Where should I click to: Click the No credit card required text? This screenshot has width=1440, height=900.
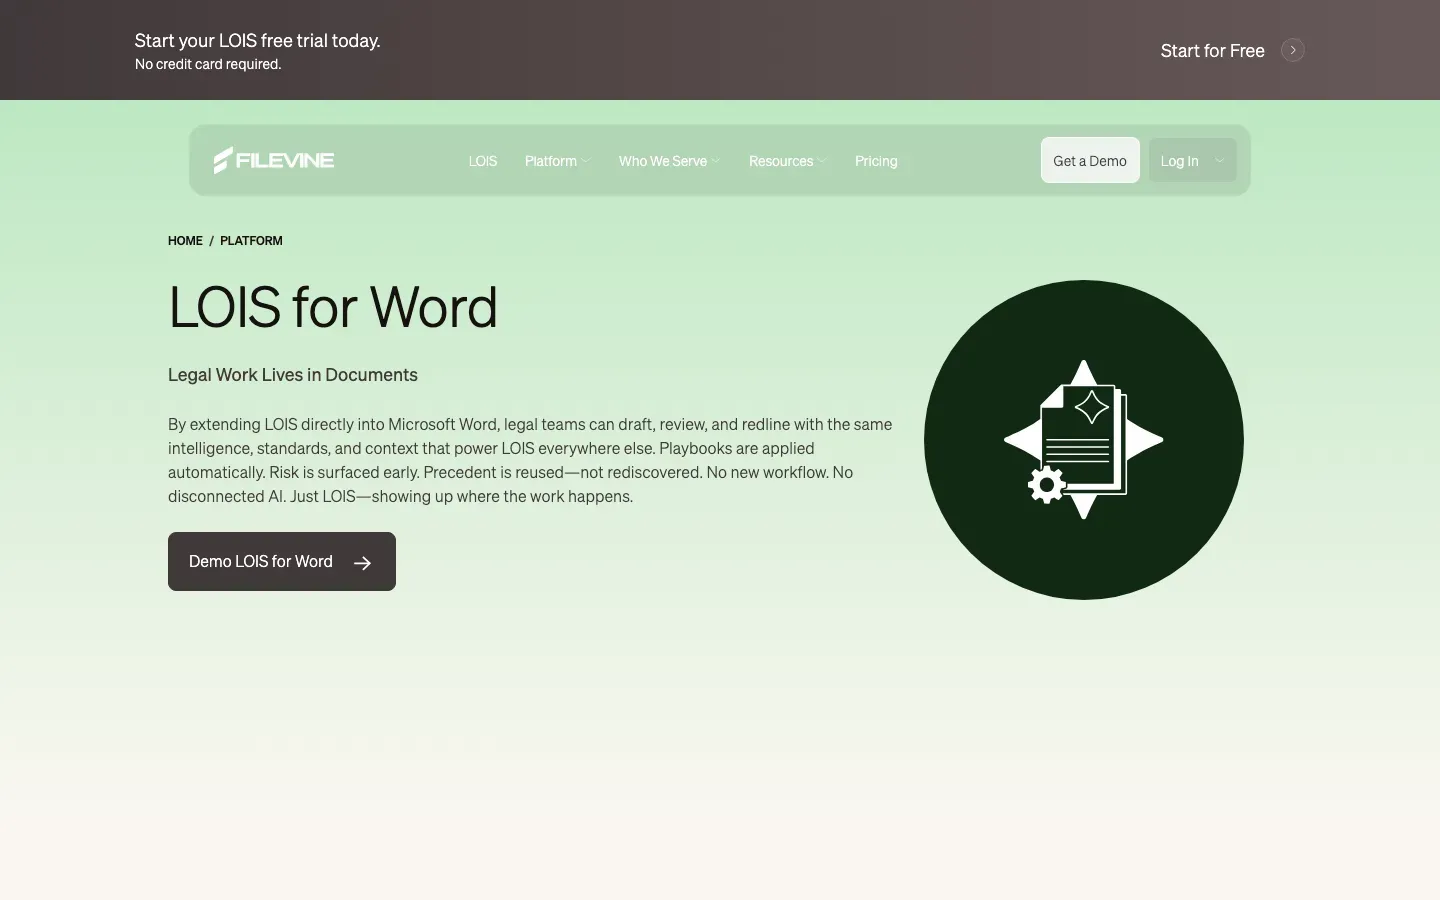click(x=208, y=64)
